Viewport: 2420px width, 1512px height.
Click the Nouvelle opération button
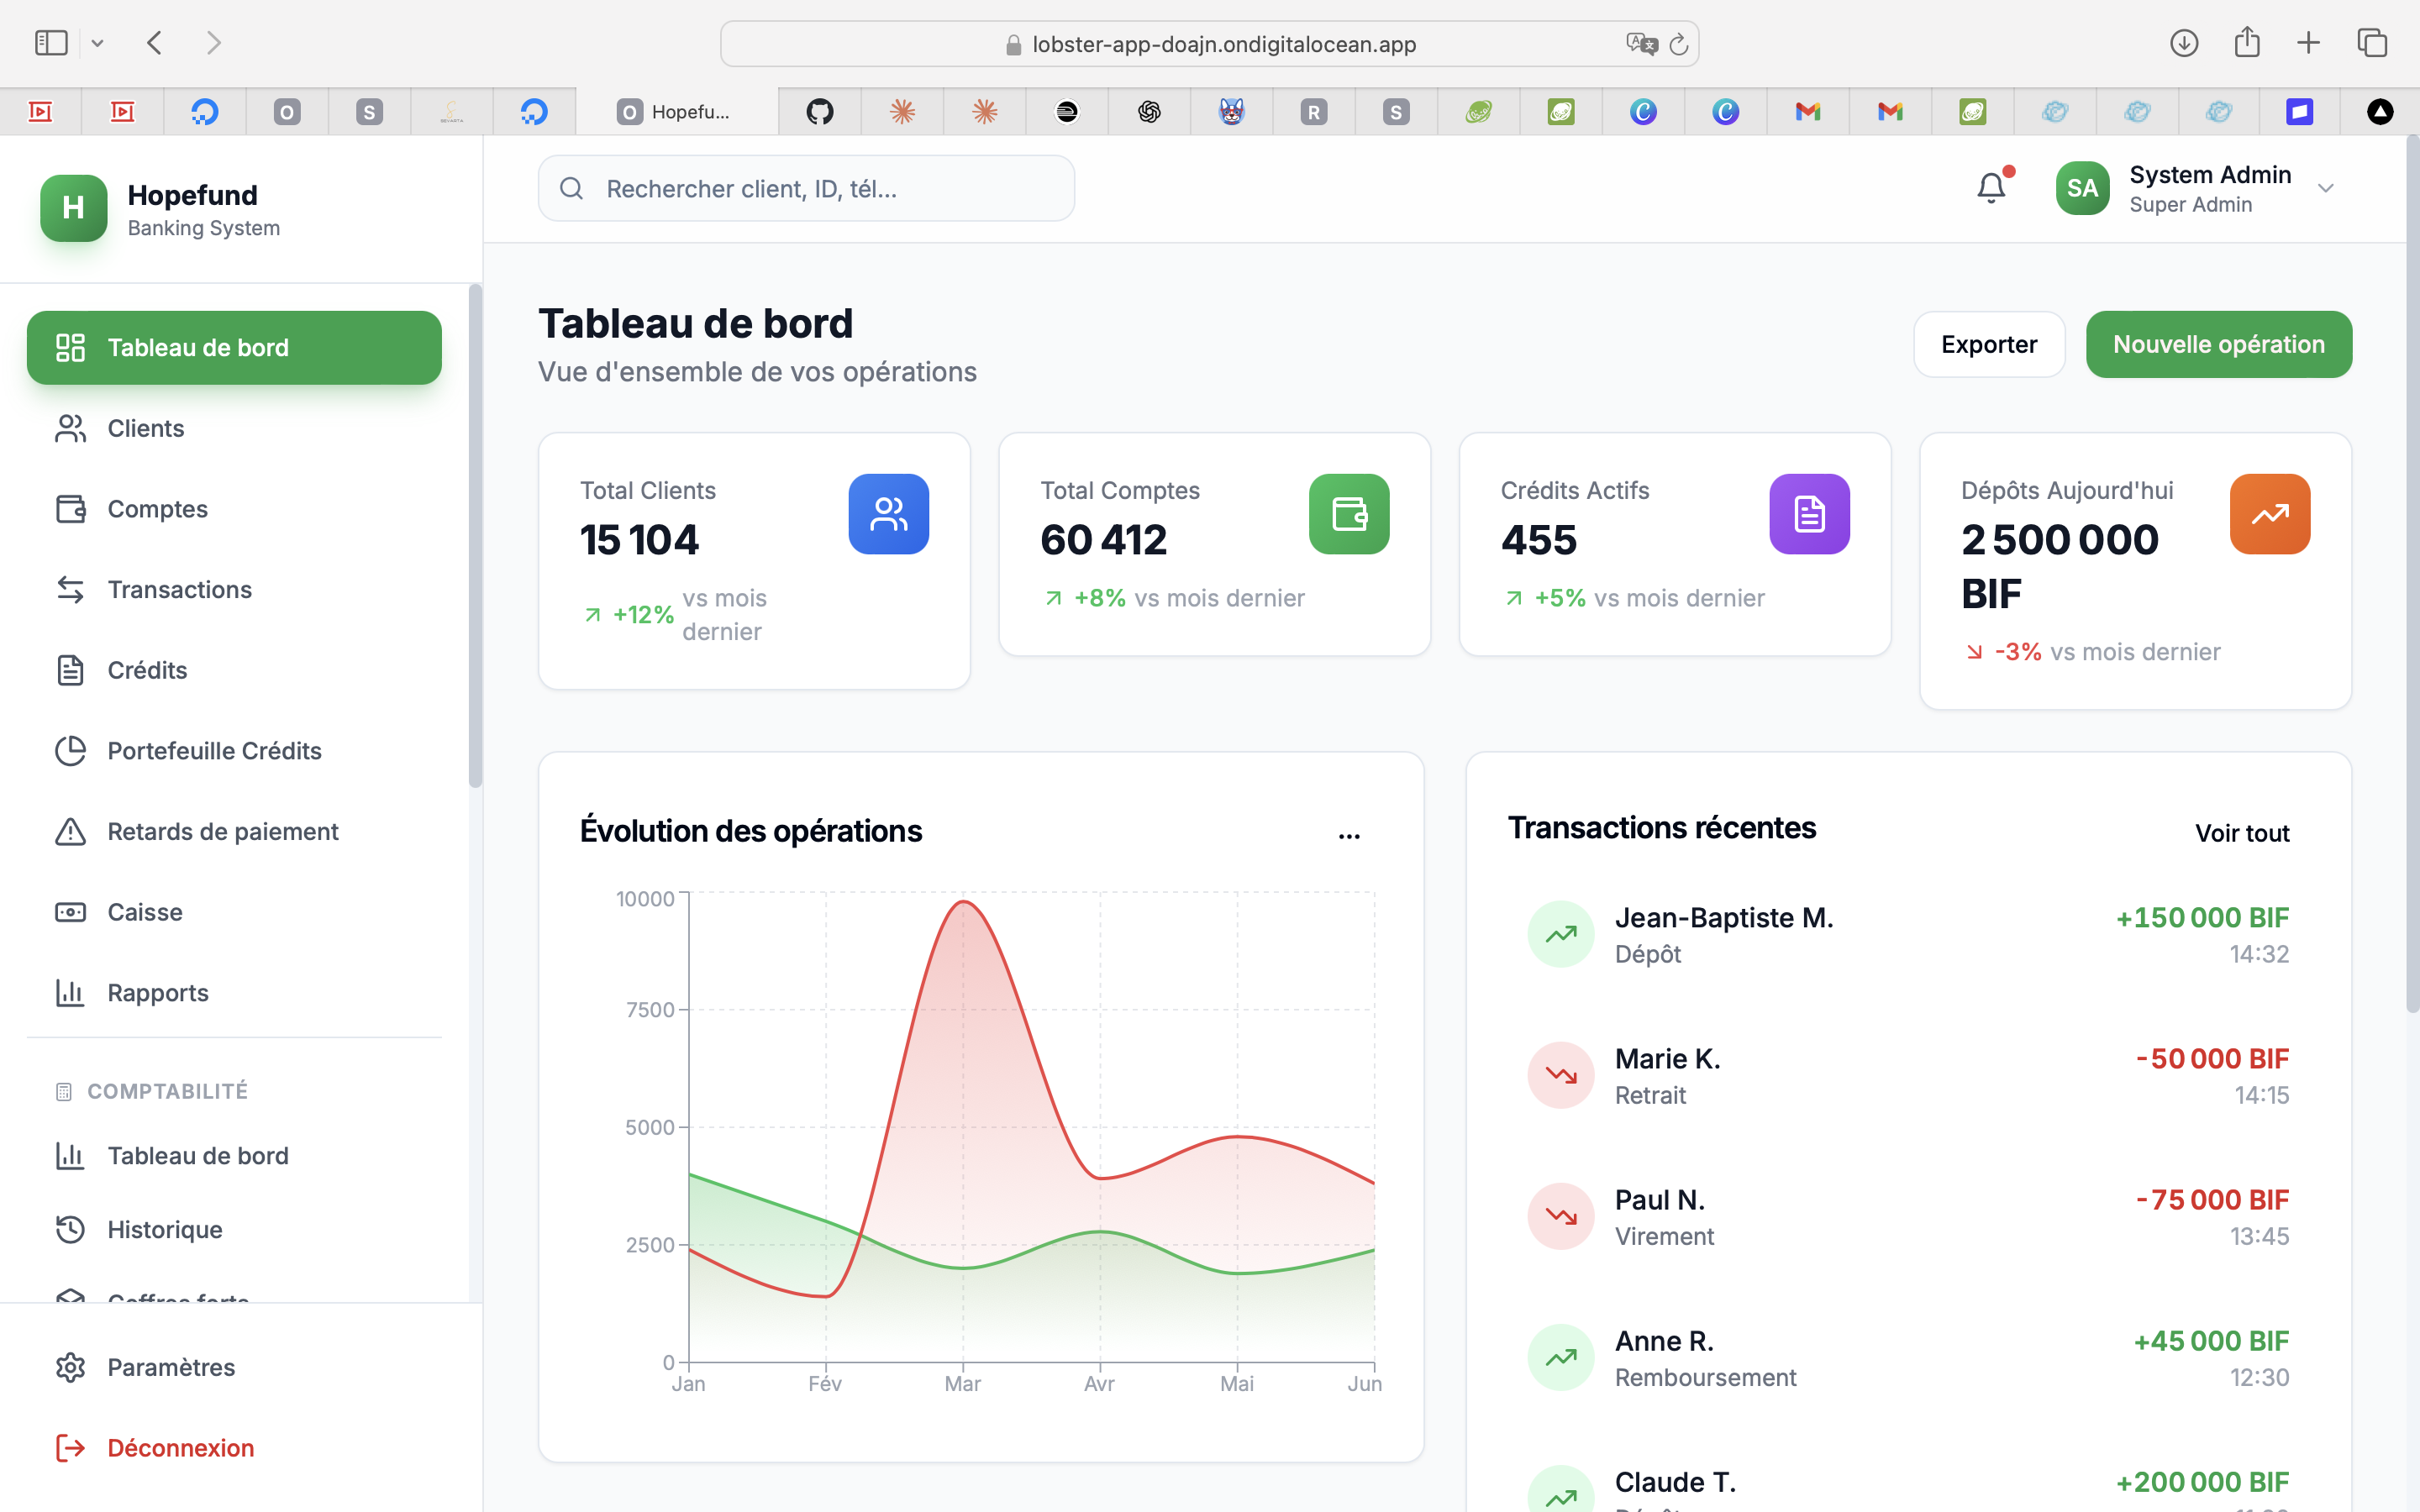2218,344
